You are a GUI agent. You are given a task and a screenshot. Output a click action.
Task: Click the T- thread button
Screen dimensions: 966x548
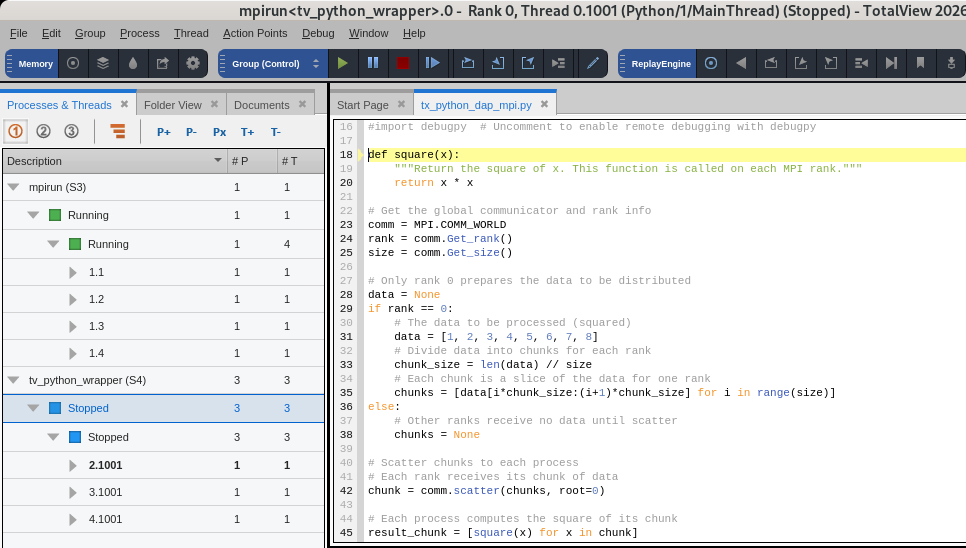(x=275, y=132)
